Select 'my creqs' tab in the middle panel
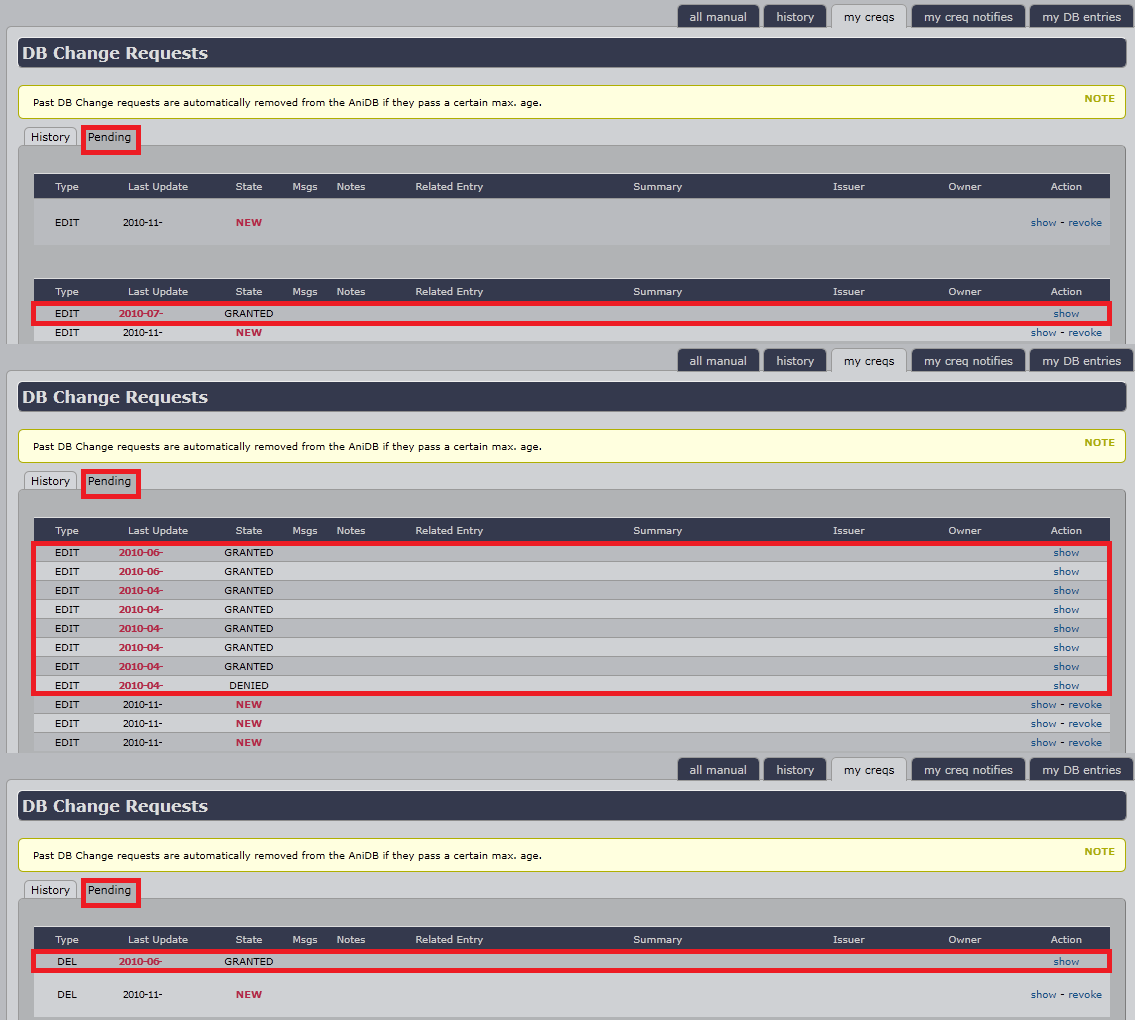Image resolution: width=1135 pixels, height=1020 pixels. (868, 361)
